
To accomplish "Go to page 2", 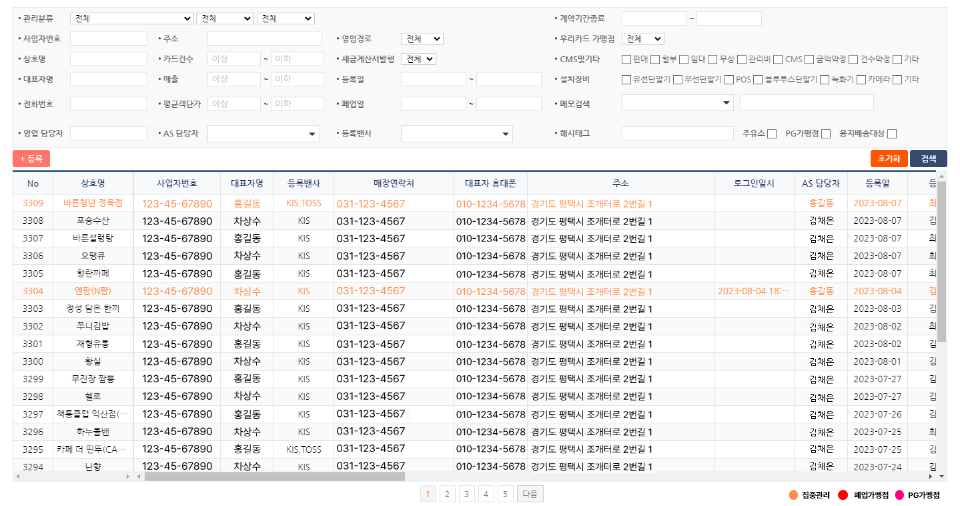I will point(447,494).
